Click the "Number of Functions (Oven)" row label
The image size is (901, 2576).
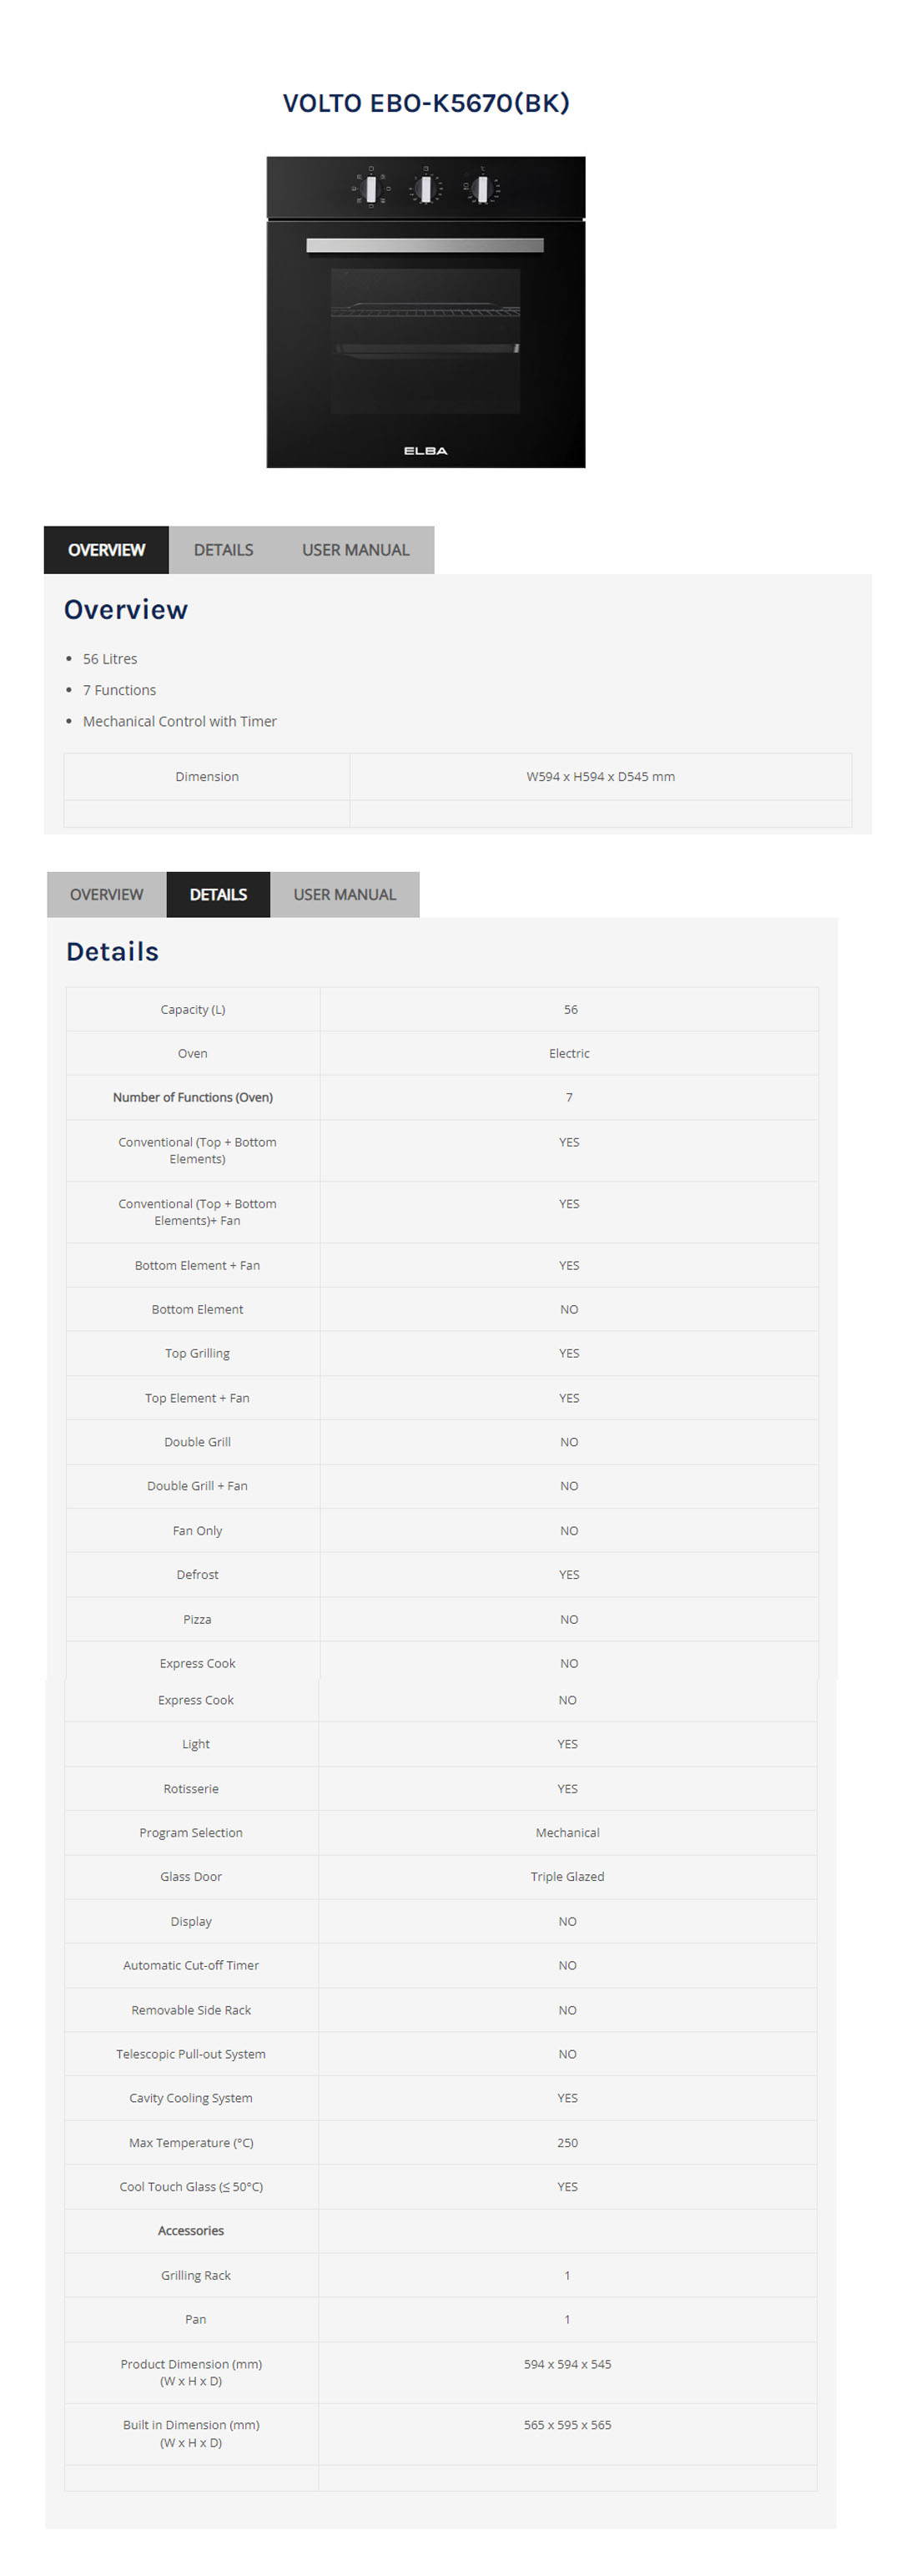point(193,1097)
